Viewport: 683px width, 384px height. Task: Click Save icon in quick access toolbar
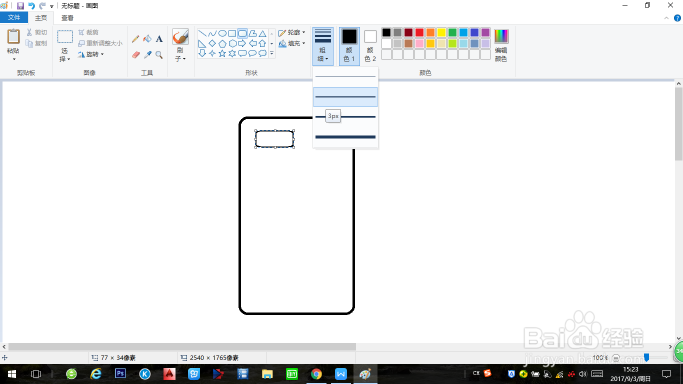pos(20,6)
